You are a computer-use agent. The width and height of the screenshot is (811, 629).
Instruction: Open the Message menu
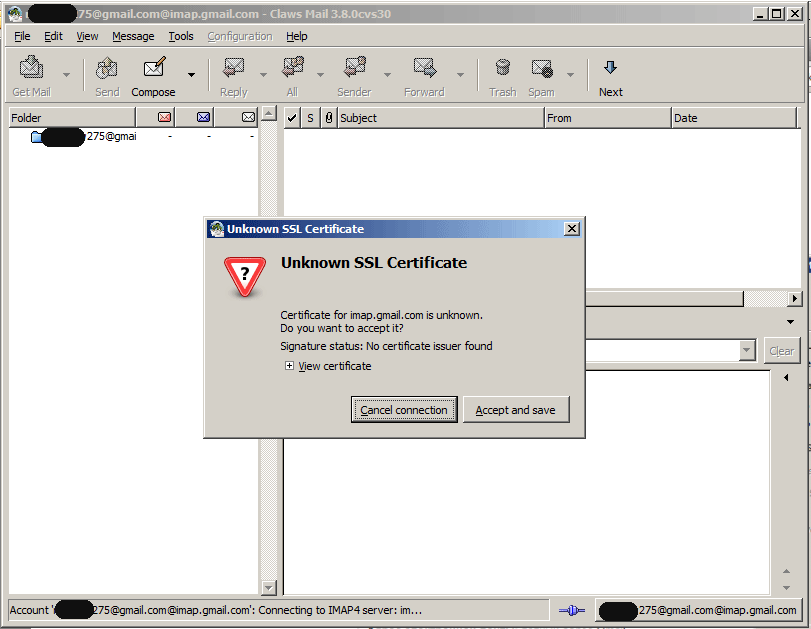[x=133, y=36]
